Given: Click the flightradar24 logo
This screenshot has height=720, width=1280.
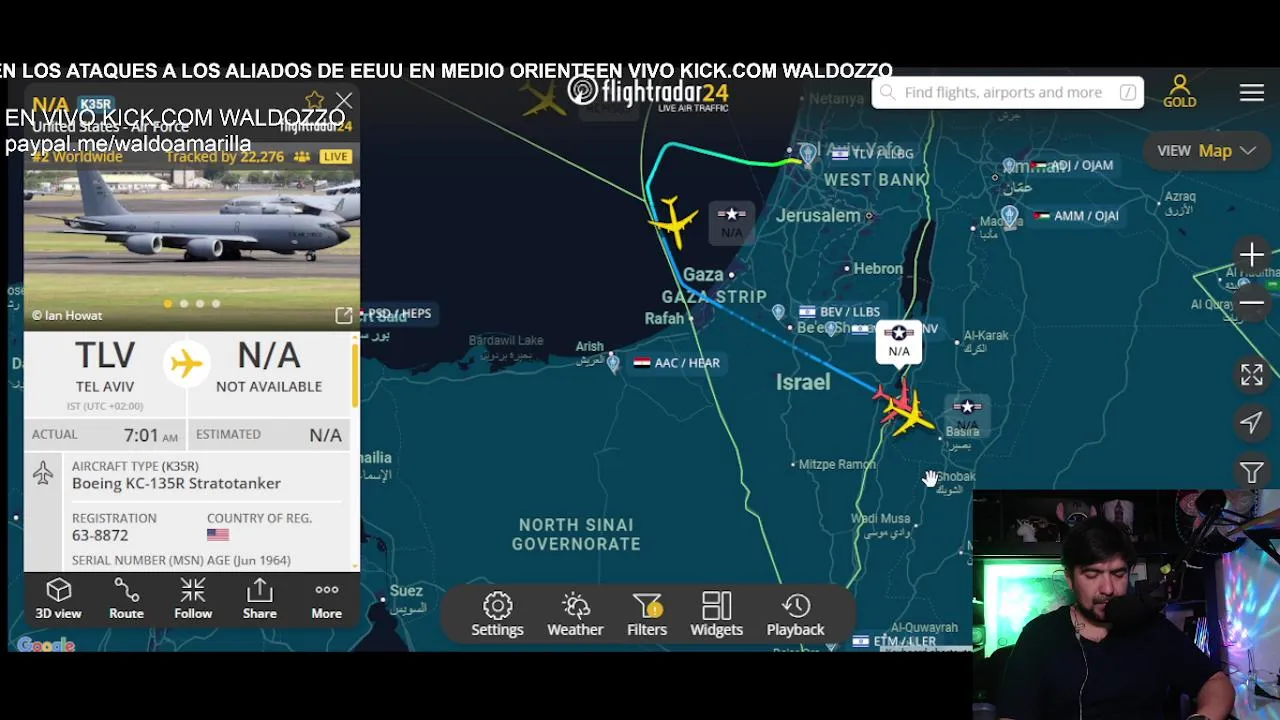Looking at the screenshot, I should click(x=648, y=93).
